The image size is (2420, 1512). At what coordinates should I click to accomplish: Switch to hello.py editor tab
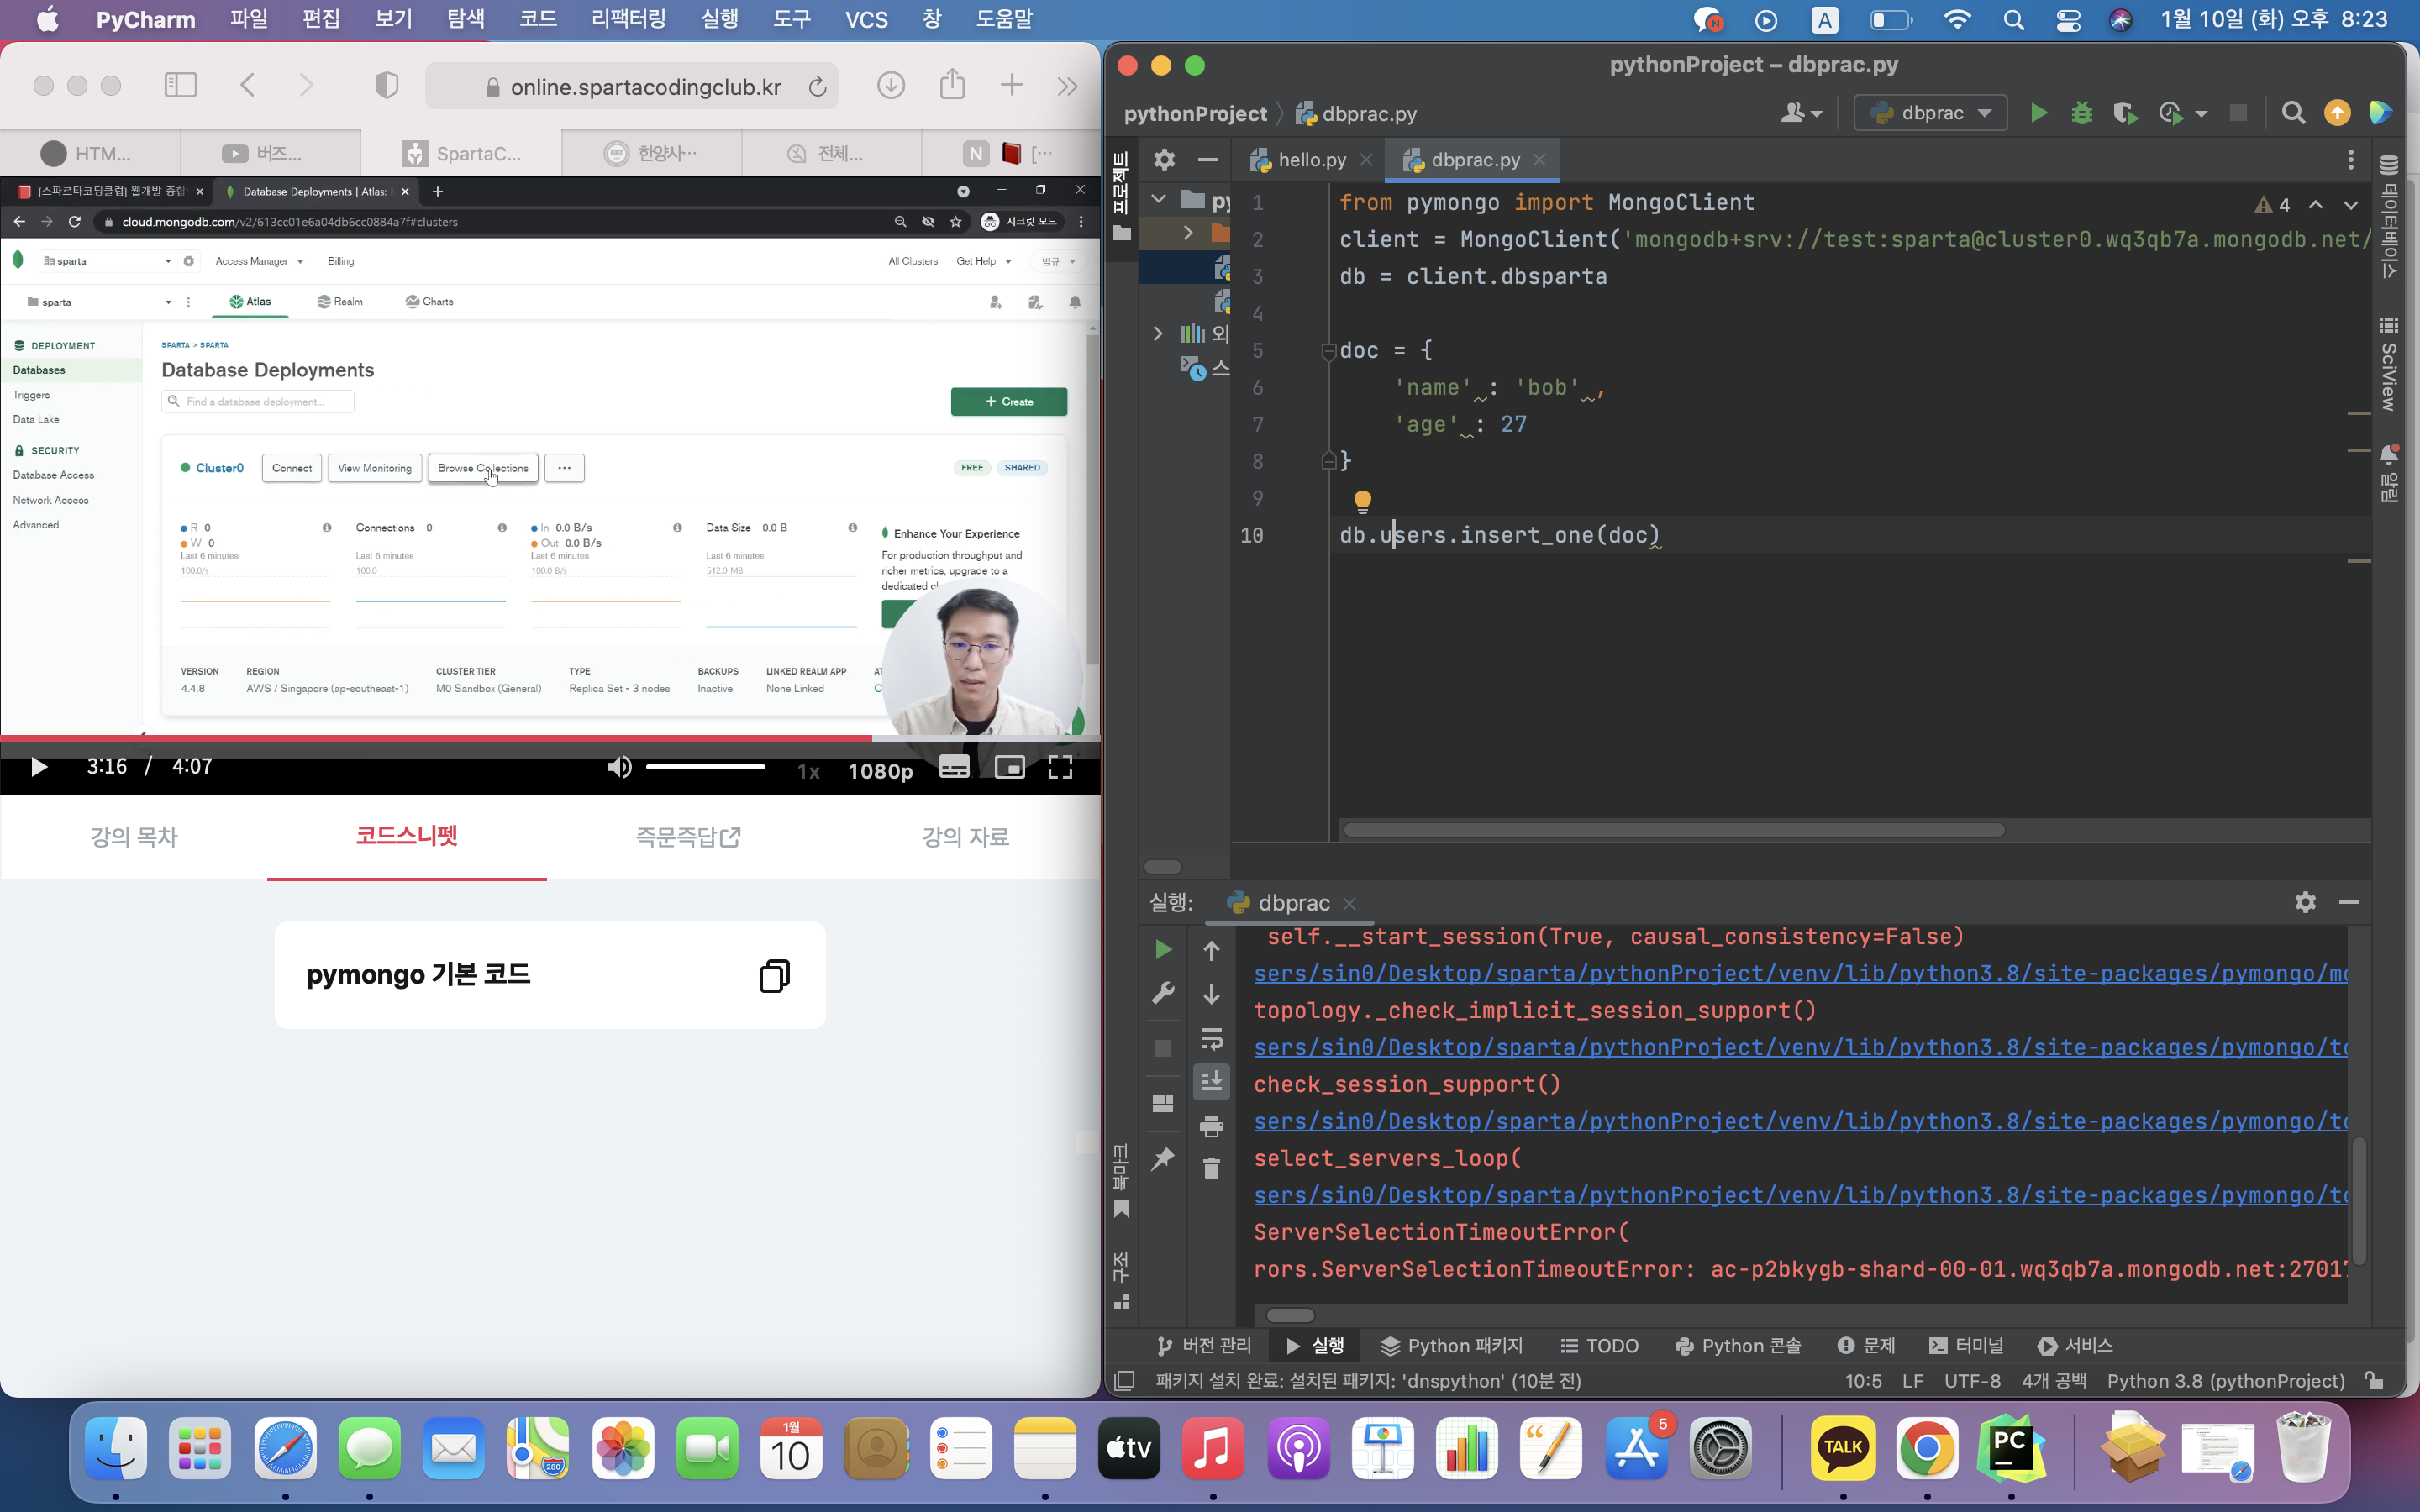[1311, 160]
